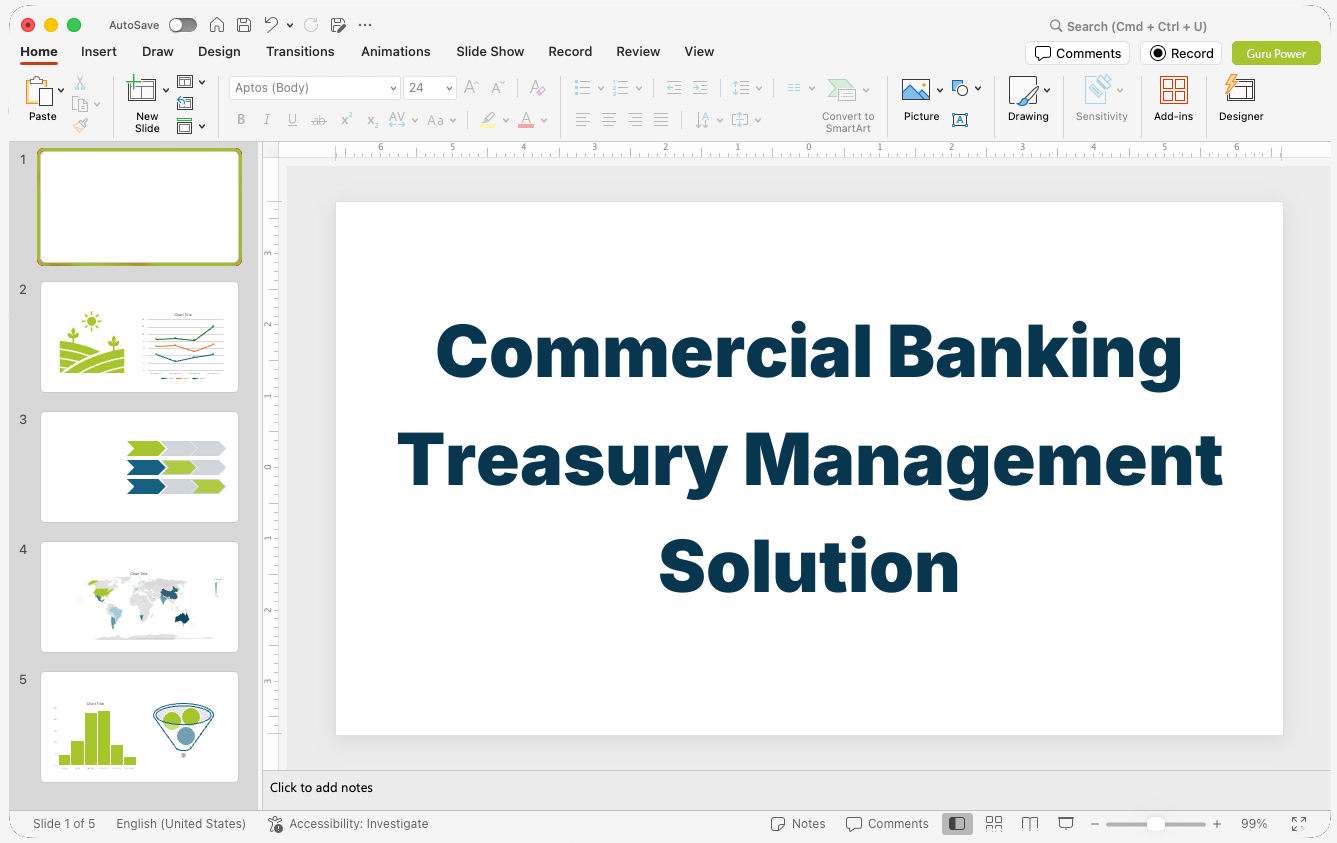Click the Format Painter brush icon
The image size is (1337, 843).
pyautogui.click(x=80, y=125)
